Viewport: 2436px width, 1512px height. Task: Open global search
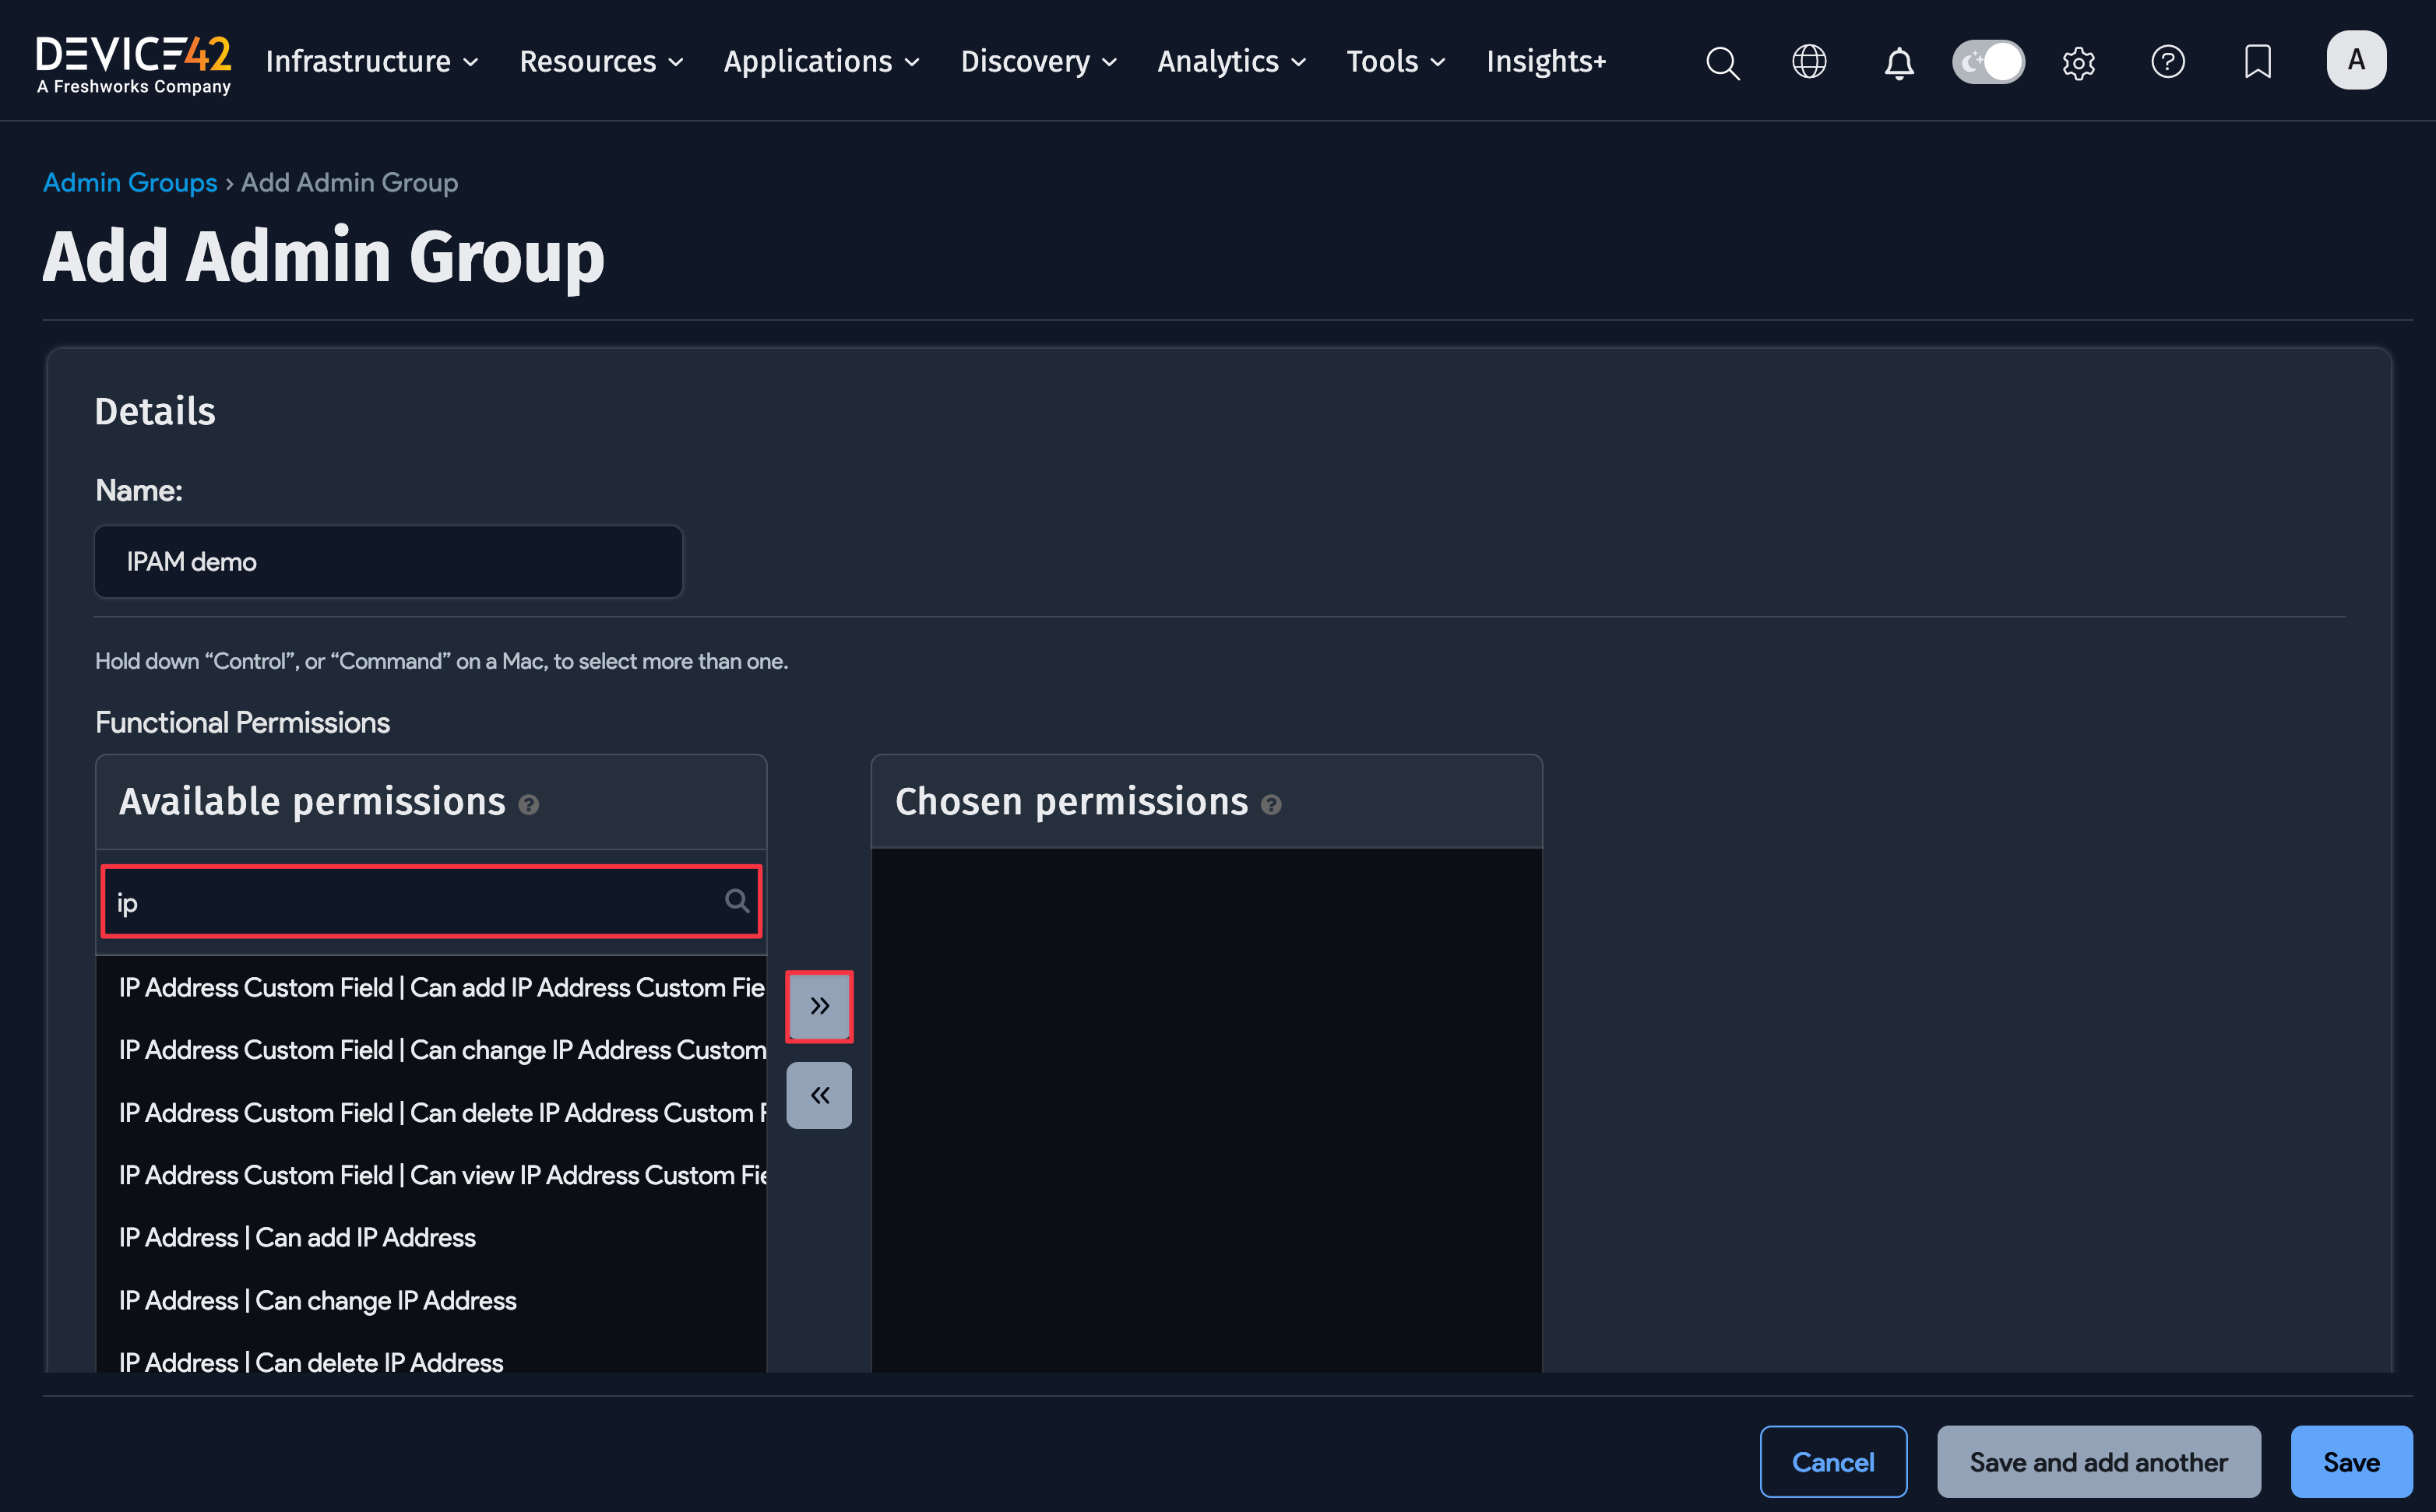[1722, 62]
